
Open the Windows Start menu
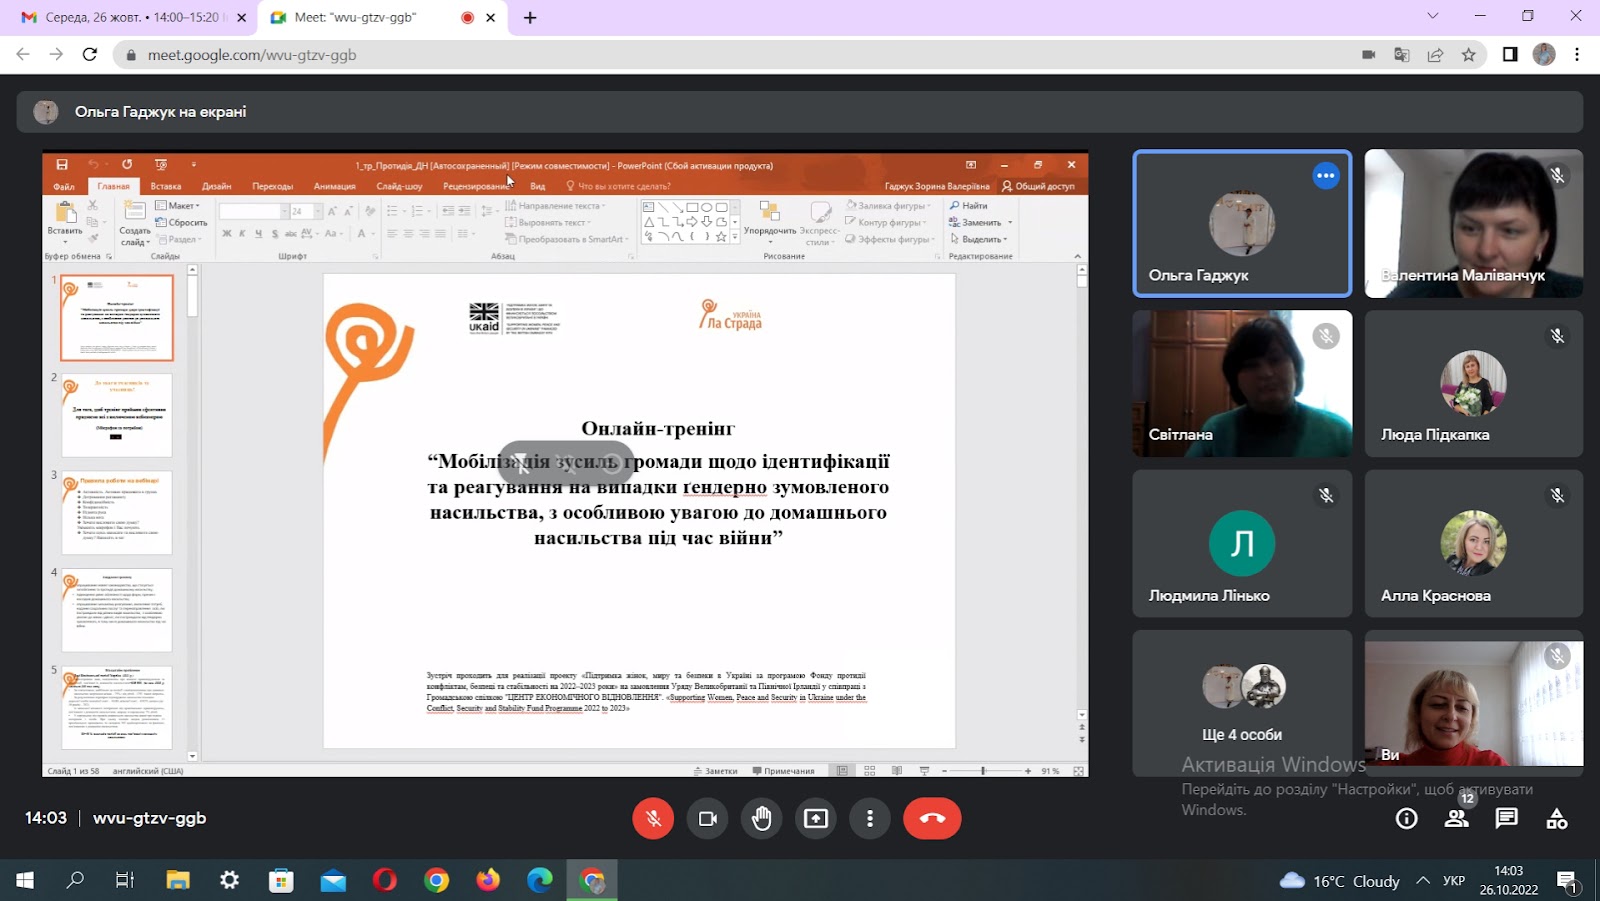(25, 880)
